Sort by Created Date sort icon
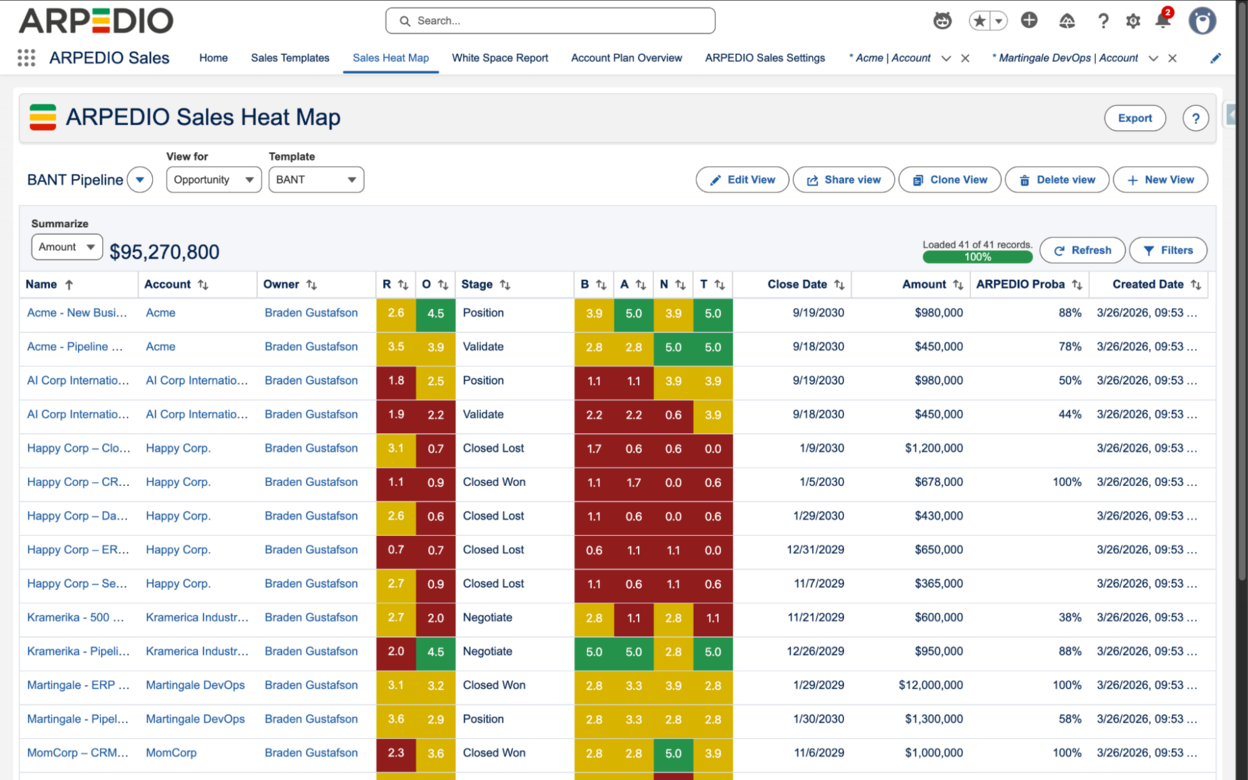This screenshot has height=780, width=1248. click(x=1196, y=285)
